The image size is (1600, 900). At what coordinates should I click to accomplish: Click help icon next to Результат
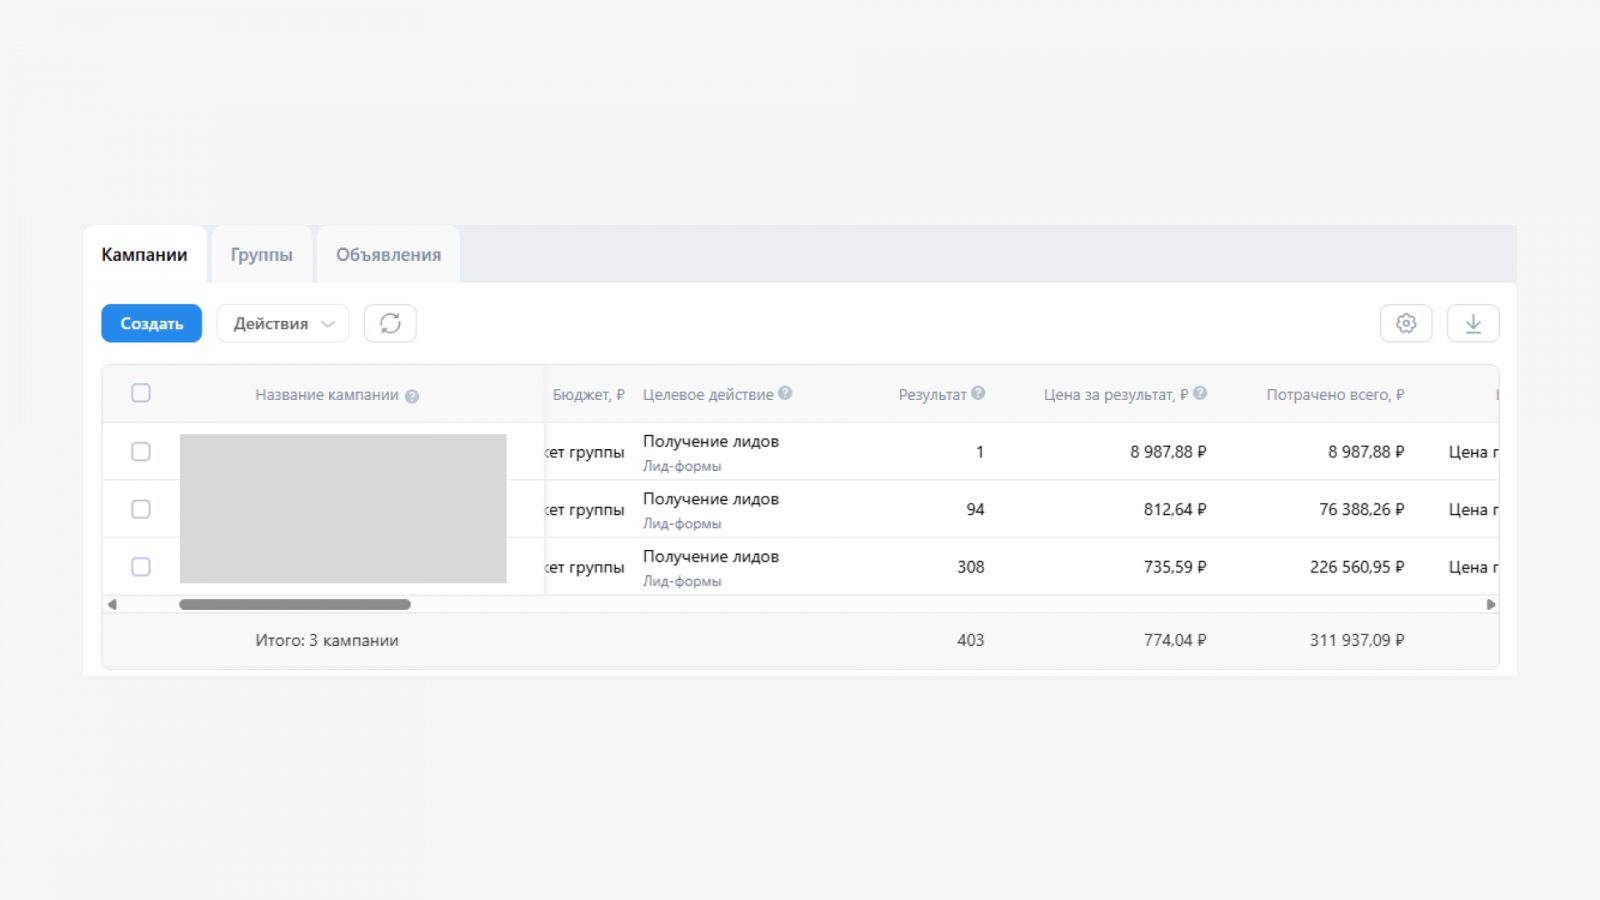(978, 393)
